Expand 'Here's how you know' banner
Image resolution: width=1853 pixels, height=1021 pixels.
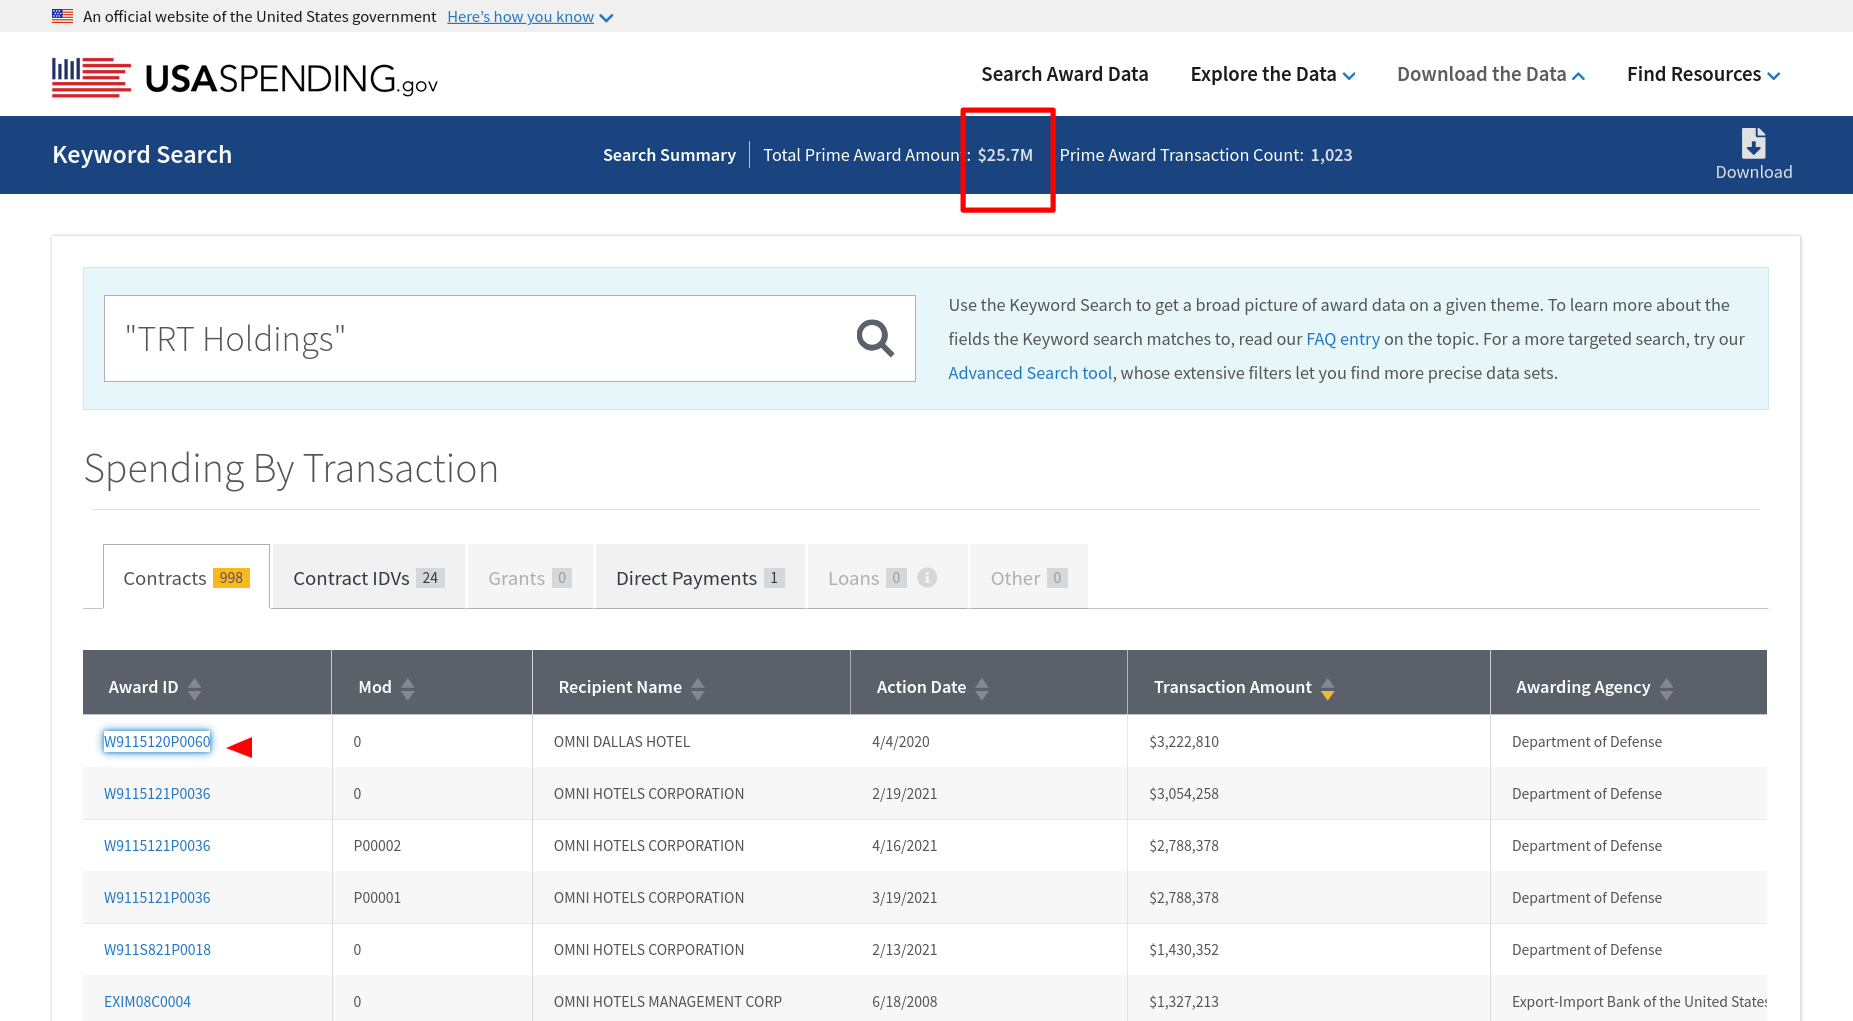click(x=530, y=16)
